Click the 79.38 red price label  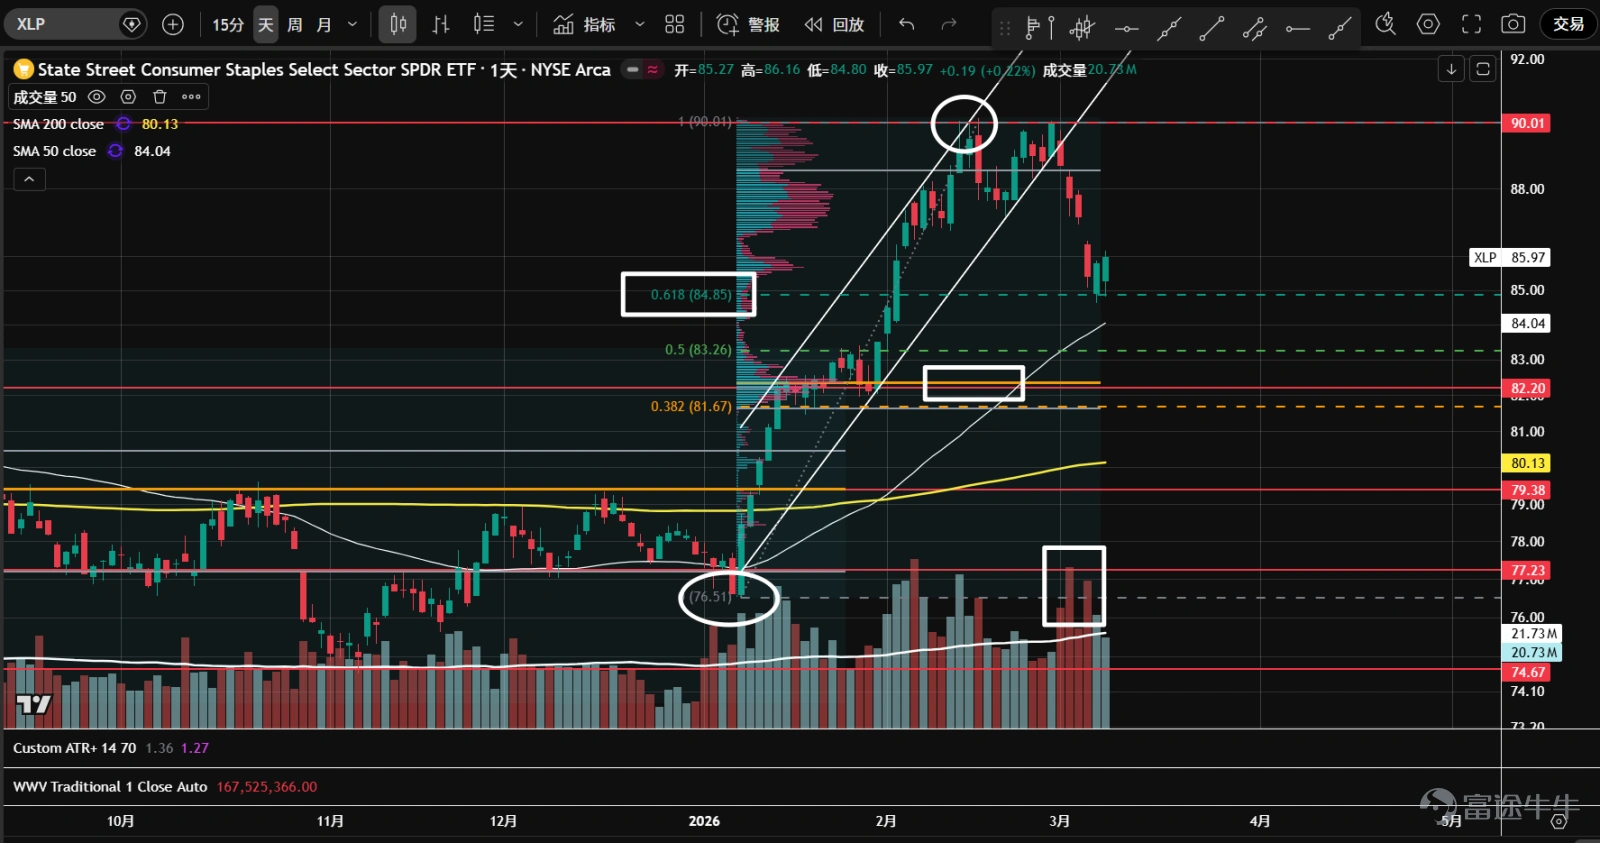point(1527,490)
